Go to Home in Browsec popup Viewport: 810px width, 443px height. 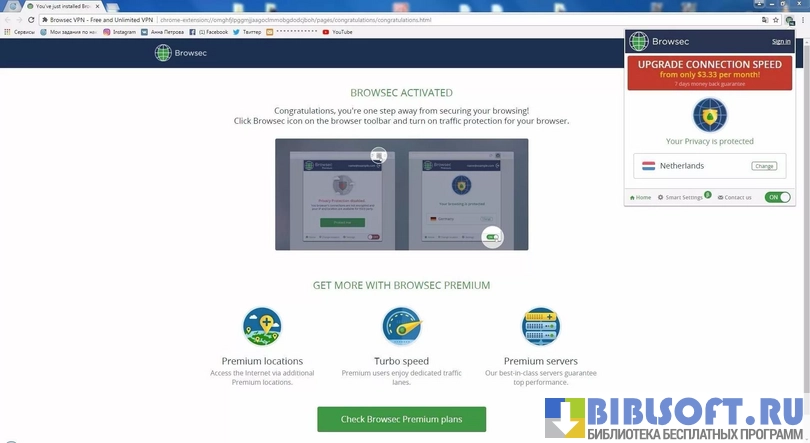[x=640, y=197]
